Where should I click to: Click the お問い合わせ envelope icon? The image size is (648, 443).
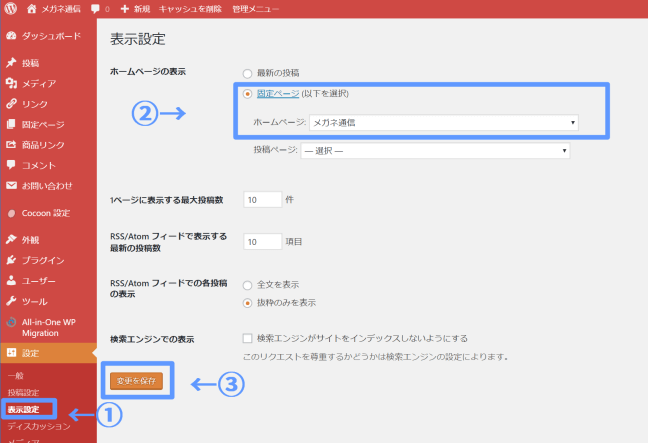point(11,186)
